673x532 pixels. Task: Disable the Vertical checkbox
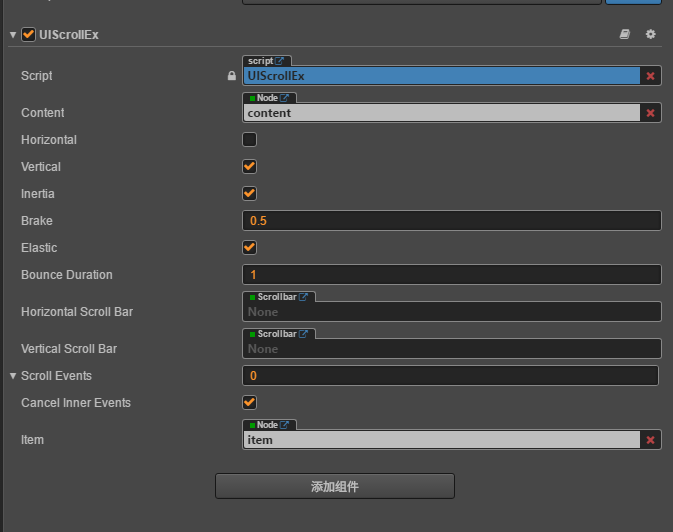(249, 167)
